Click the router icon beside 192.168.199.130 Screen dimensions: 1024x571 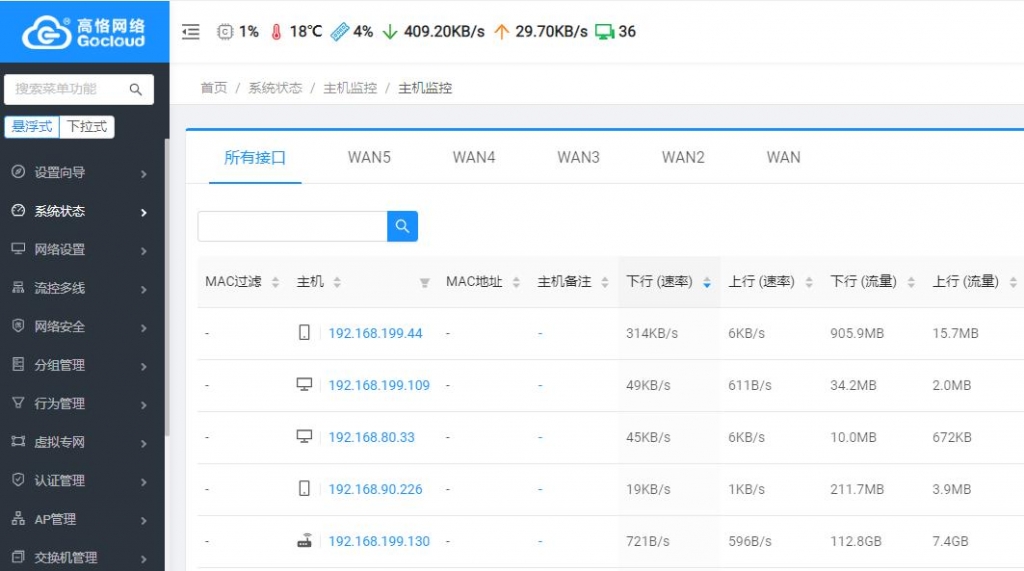point(304,541)
